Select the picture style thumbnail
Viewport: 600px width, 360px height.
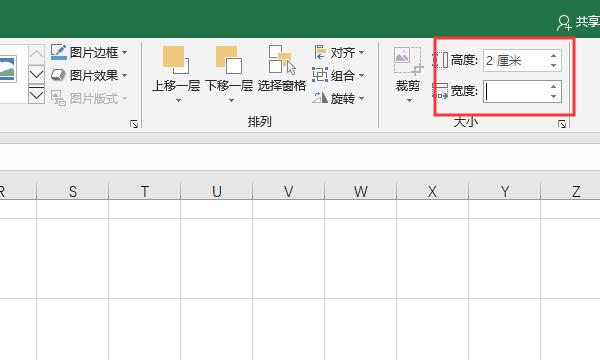pyautogui.click(x=8, y=69)
